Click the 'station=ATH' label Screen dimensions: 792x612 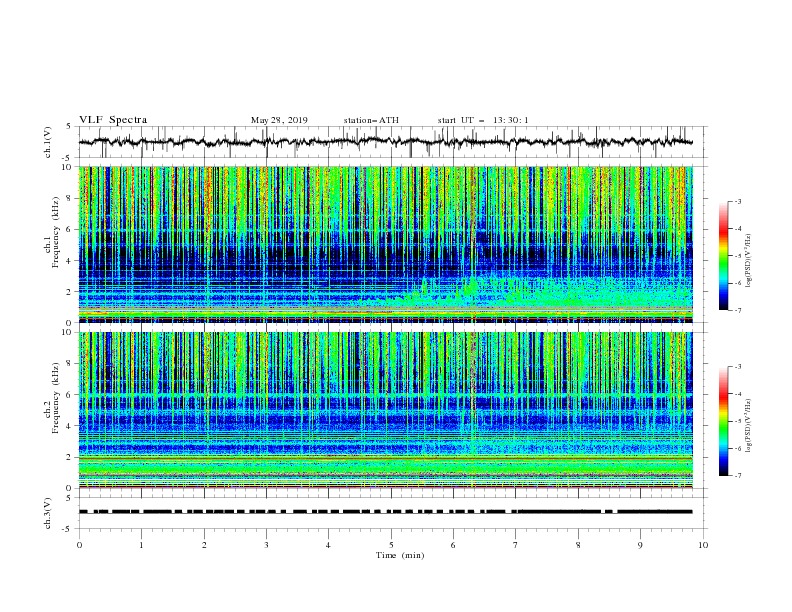tap(371, 120)
